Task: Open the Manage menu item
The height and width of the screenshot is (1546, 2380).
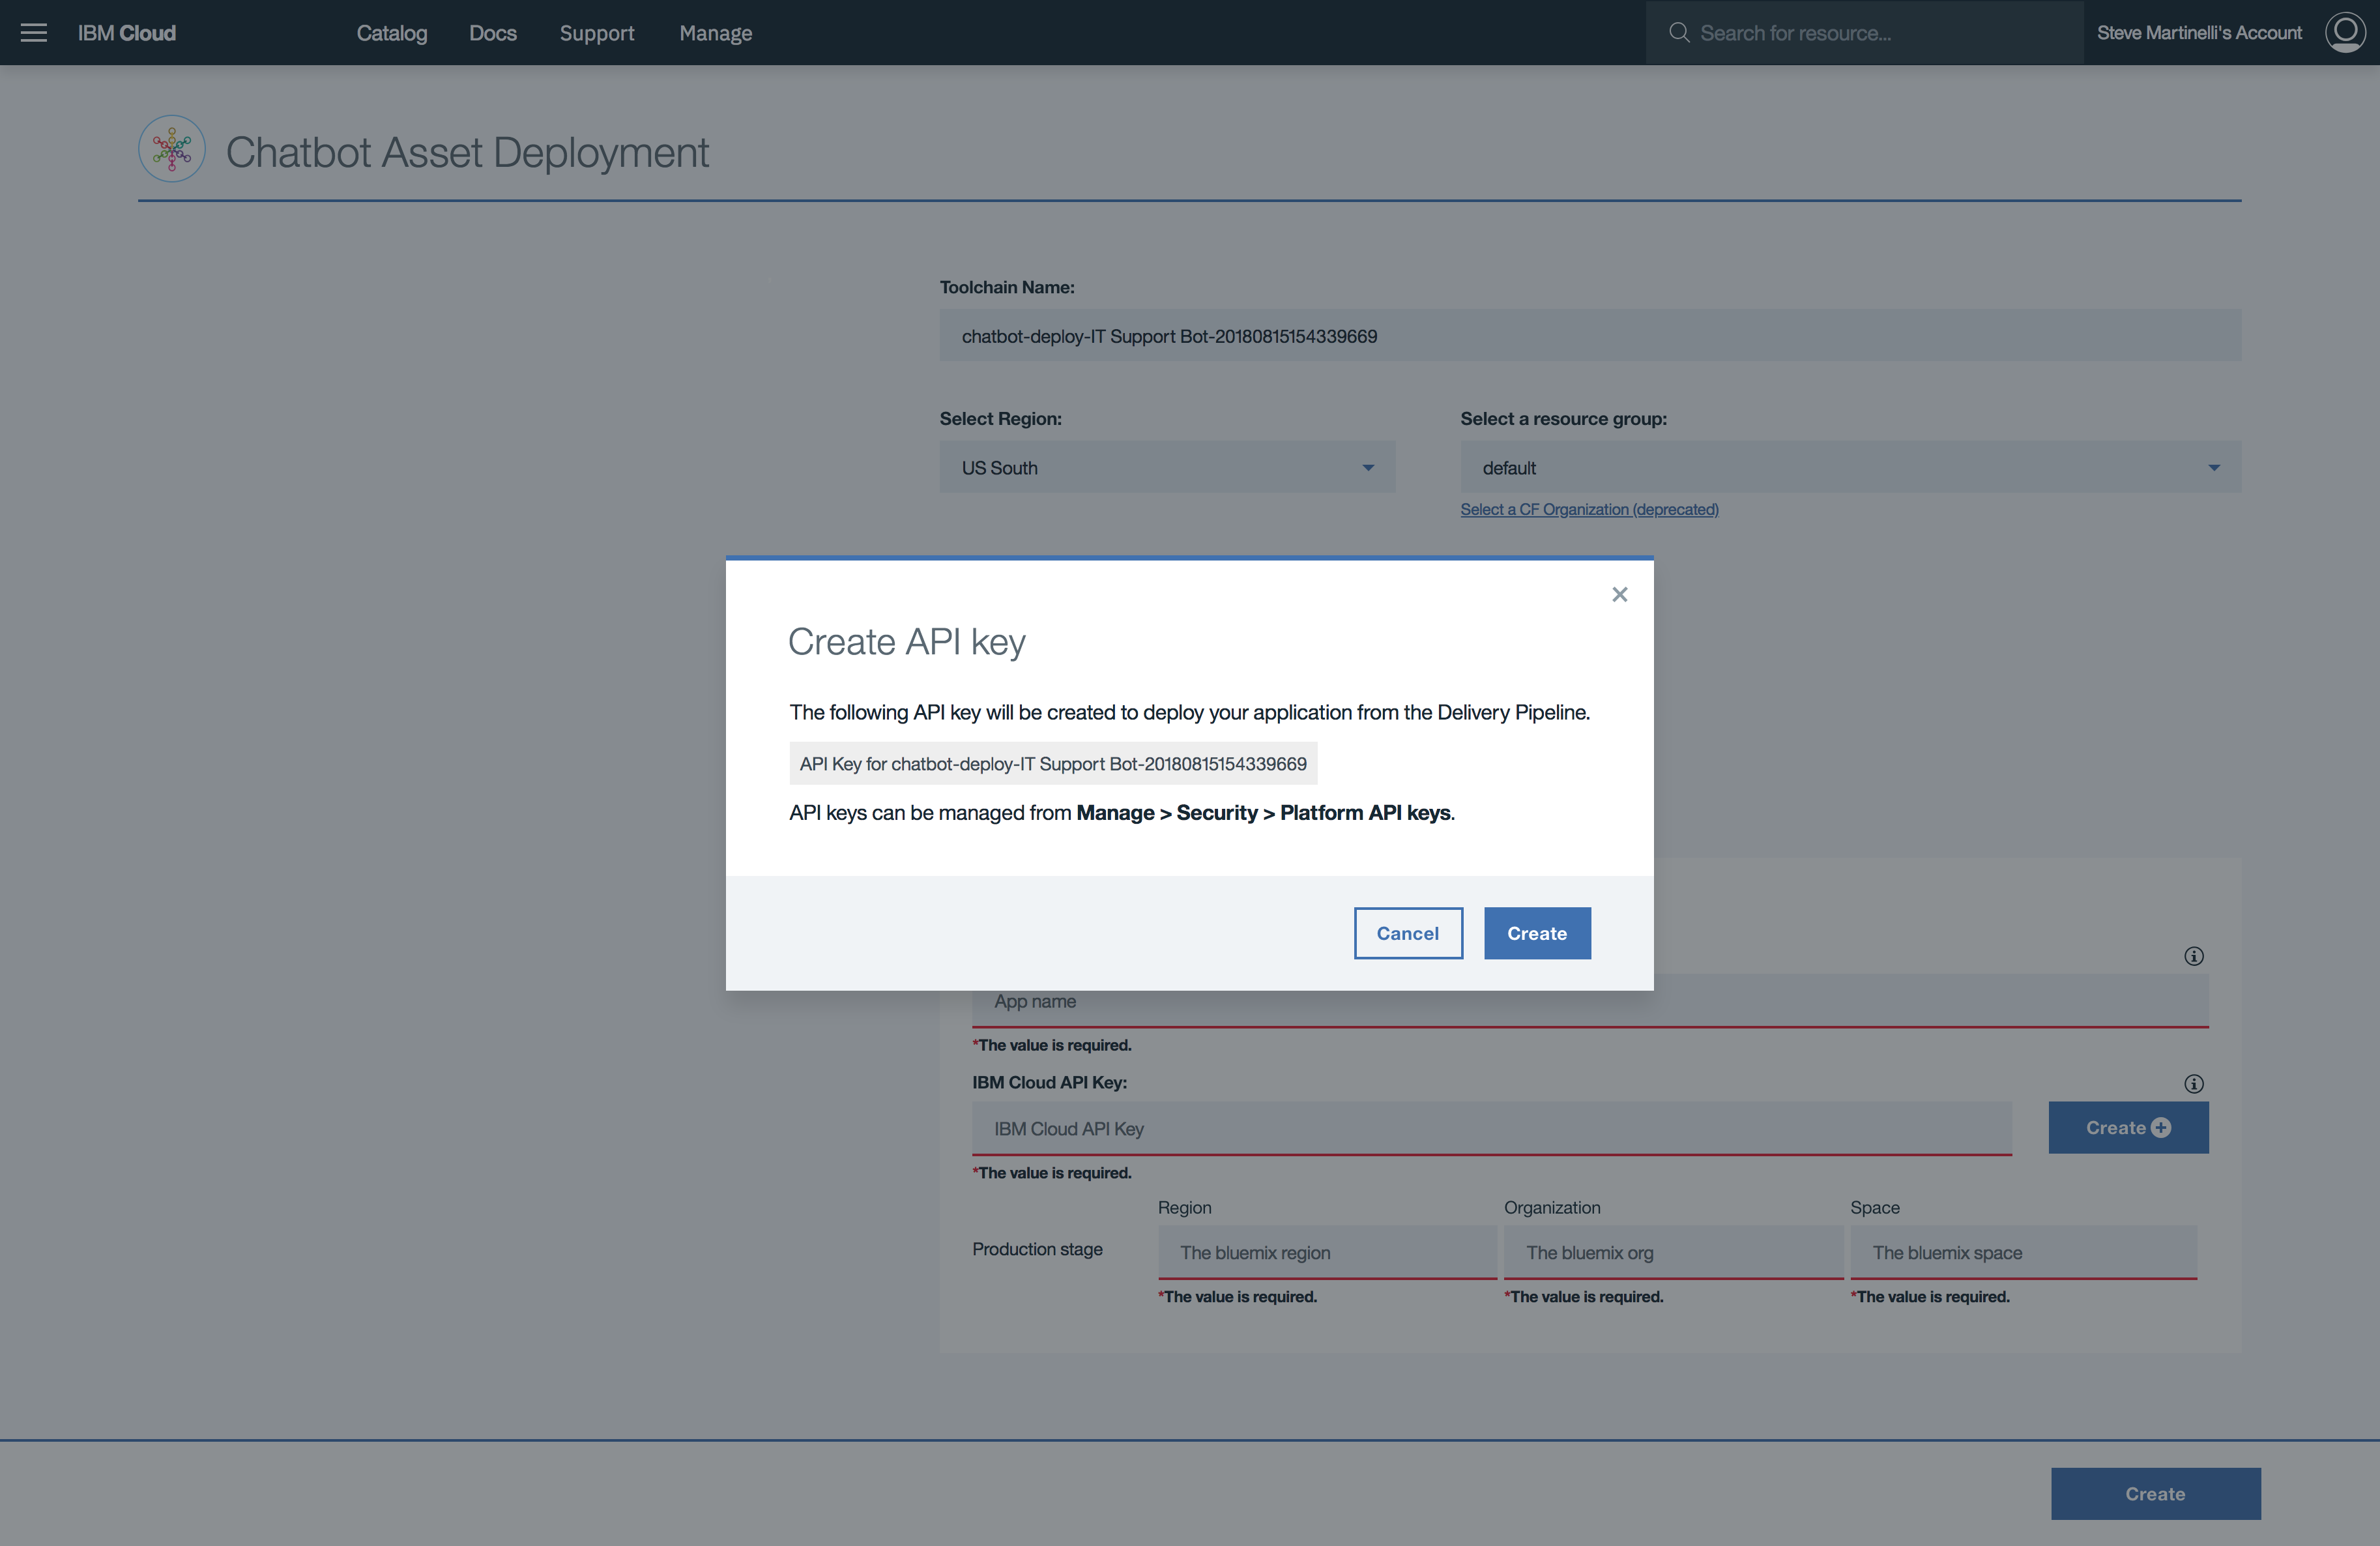Action: pyautogui.click(x=715, y=33)
